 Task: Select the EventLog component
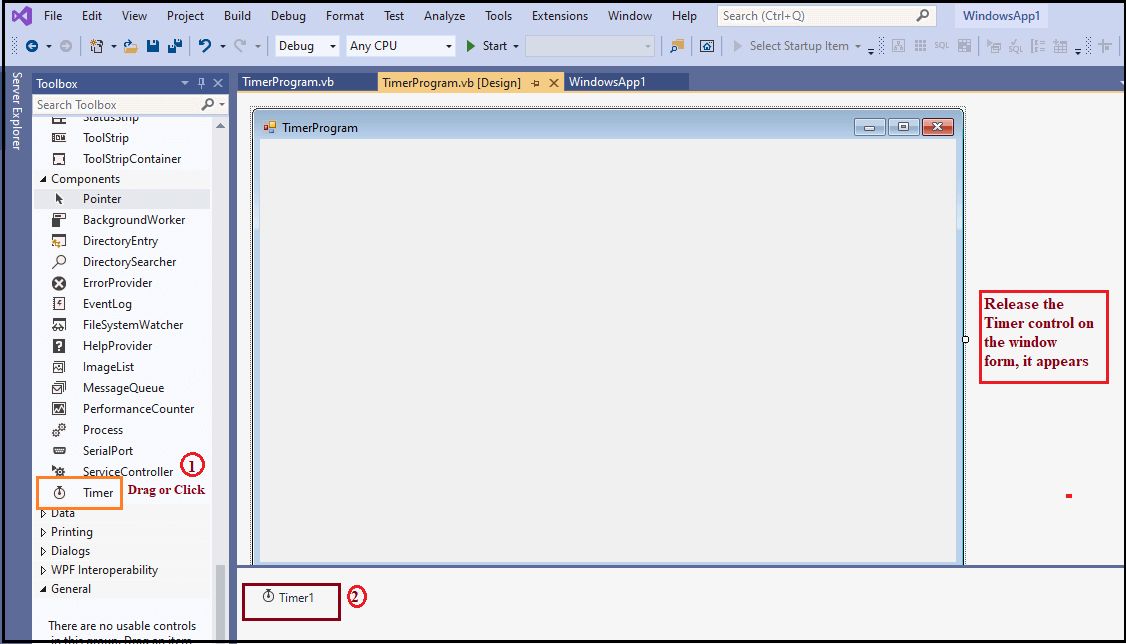coord(122,304)
